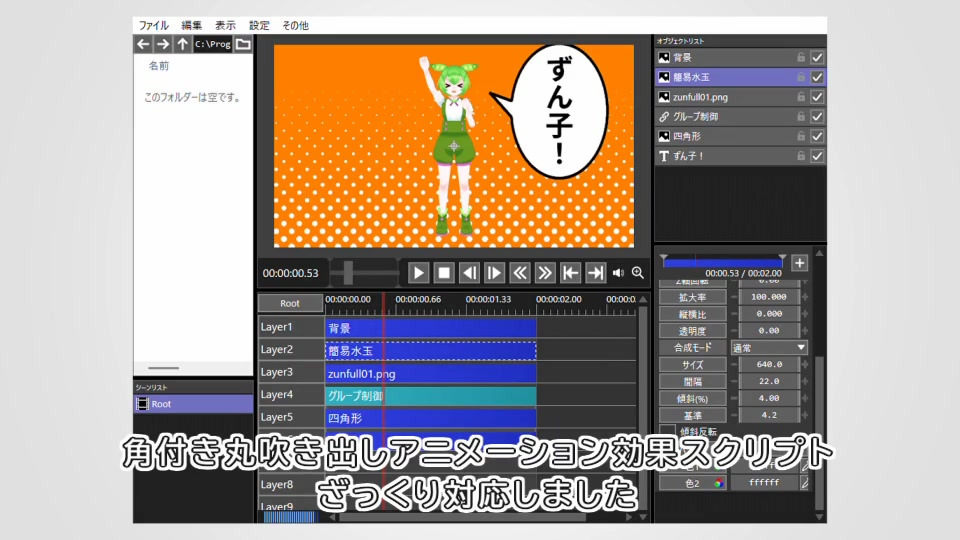Stop playback with the square stop button

coord(444,273)
